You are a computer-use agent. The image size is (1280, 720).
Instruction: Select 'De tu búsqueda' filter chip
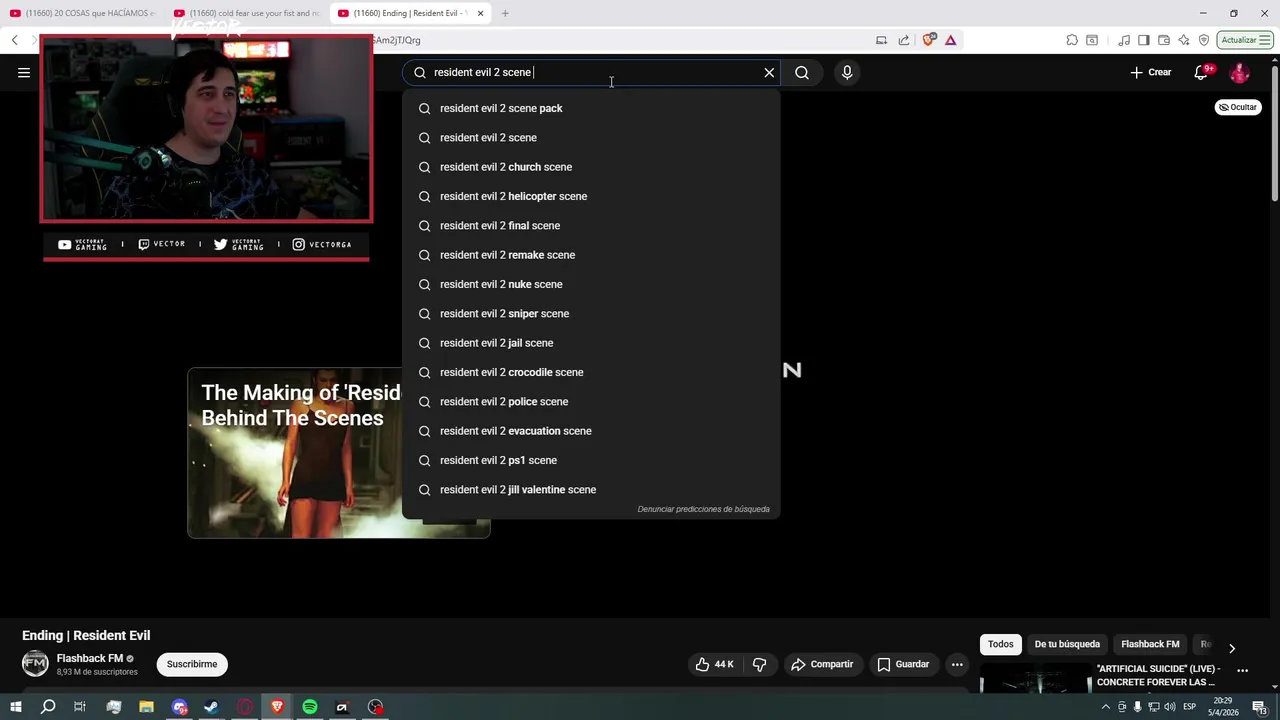point(1067,644)
